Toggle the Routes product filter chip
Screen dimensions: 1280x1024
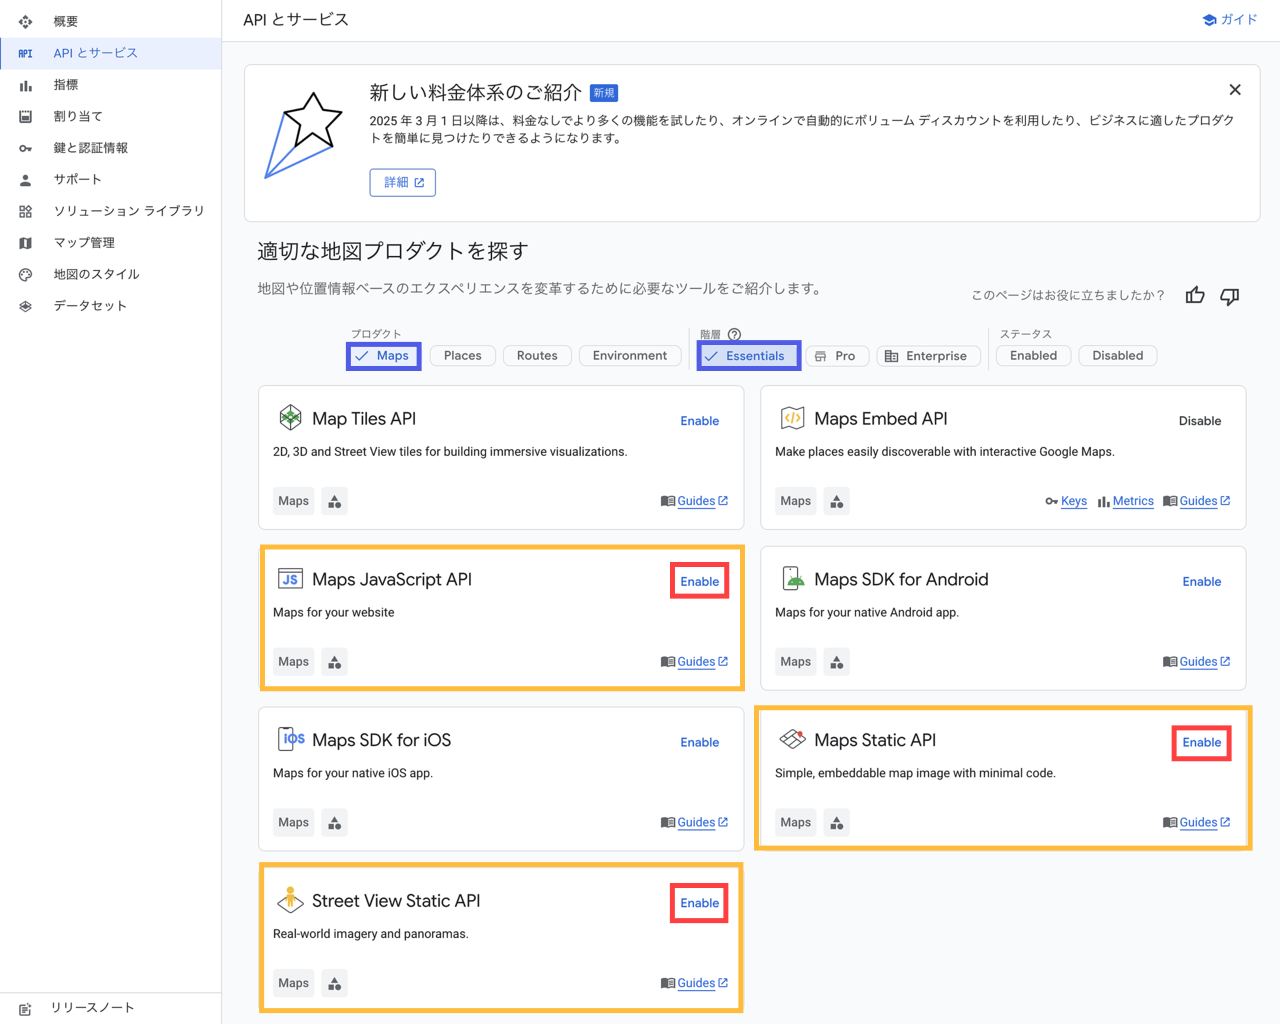click(537, 356)
